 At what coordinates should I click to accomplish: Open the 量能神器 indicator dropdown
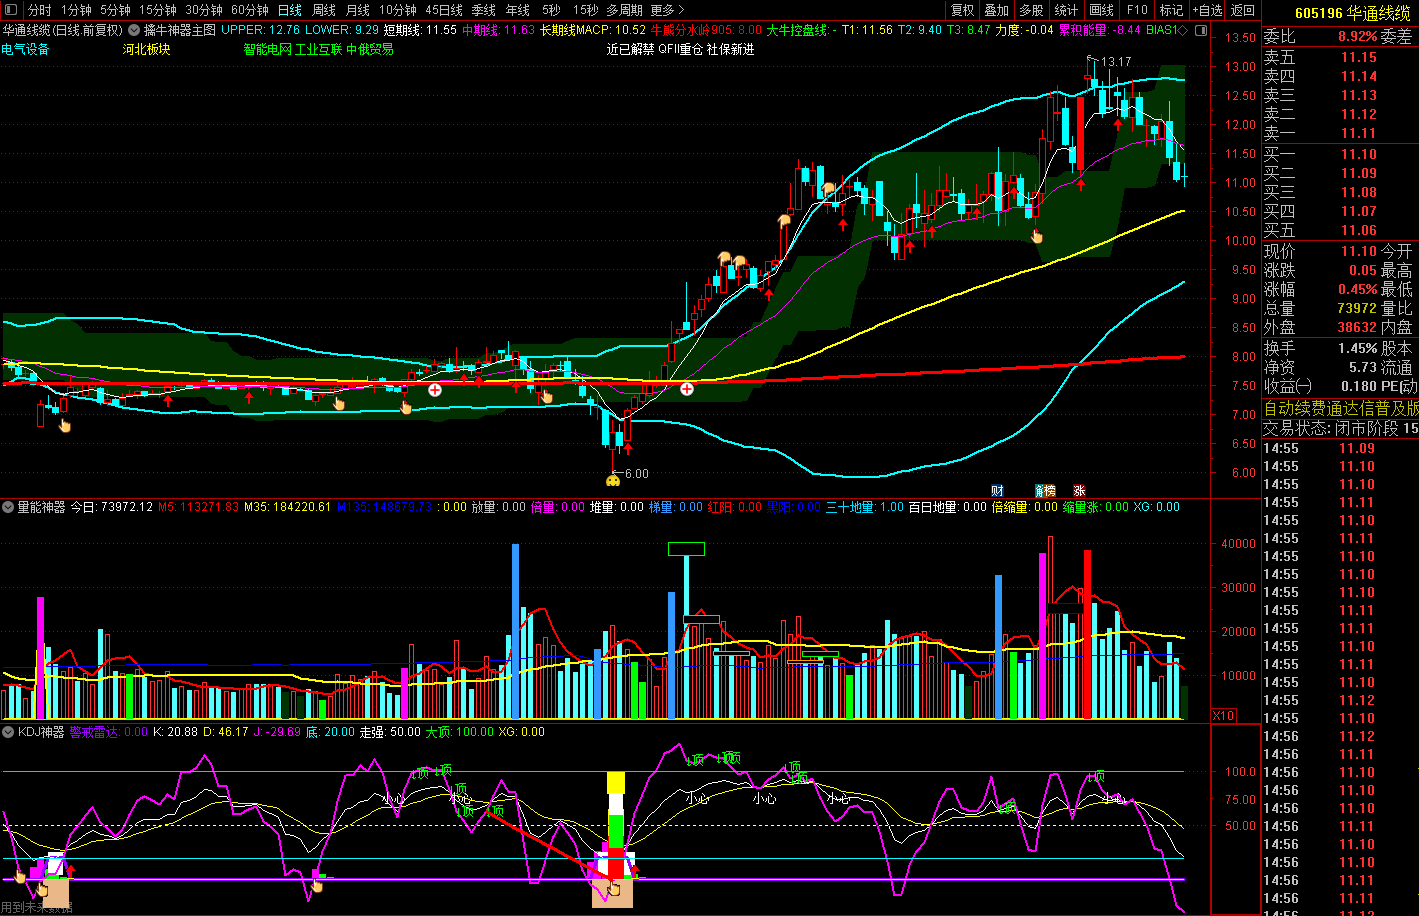point(8,507)
